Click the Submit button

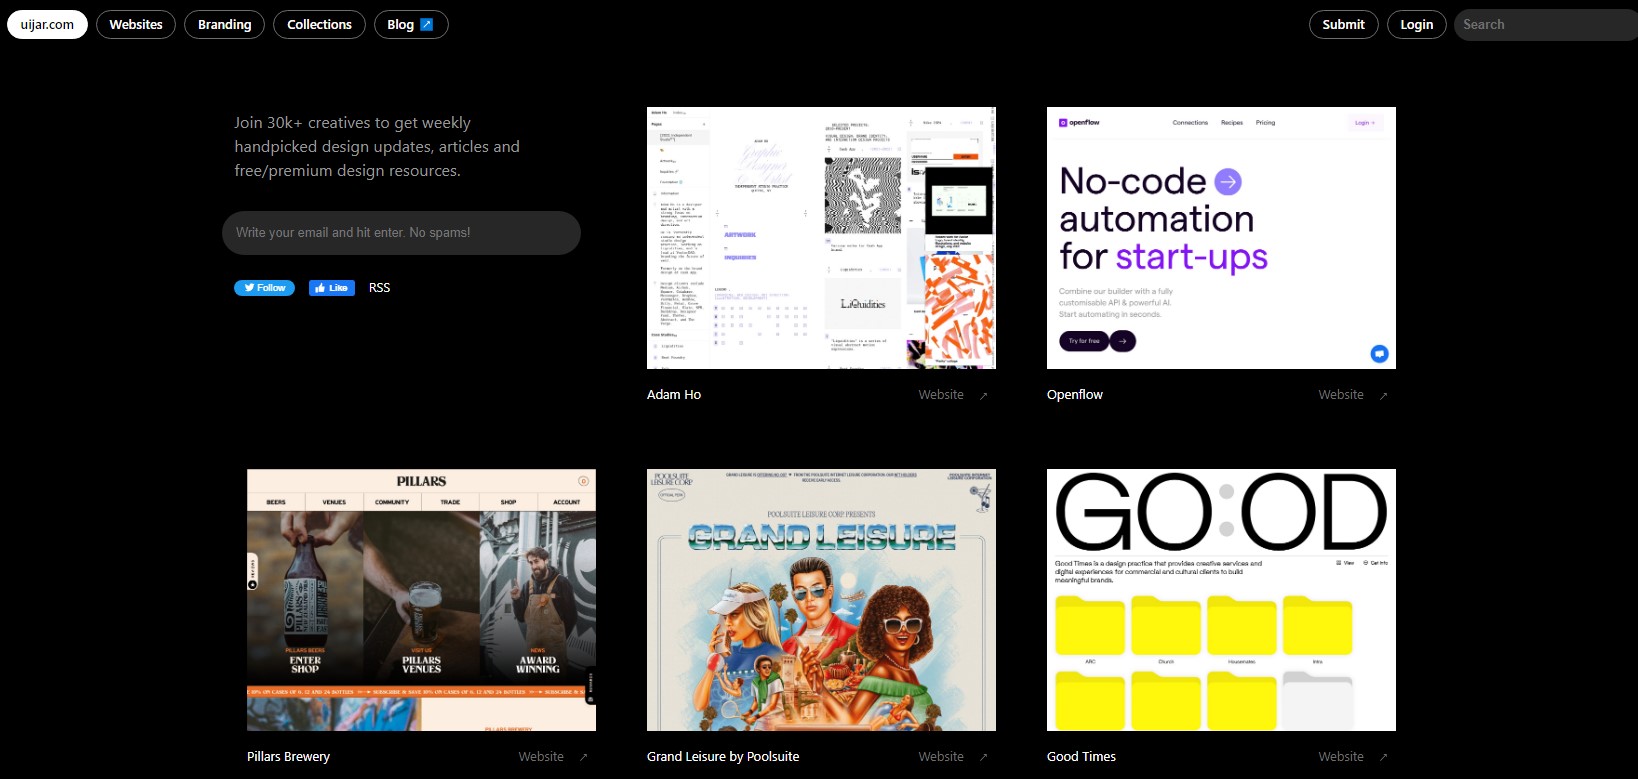pyautogui.click(x=1343, y=25)
